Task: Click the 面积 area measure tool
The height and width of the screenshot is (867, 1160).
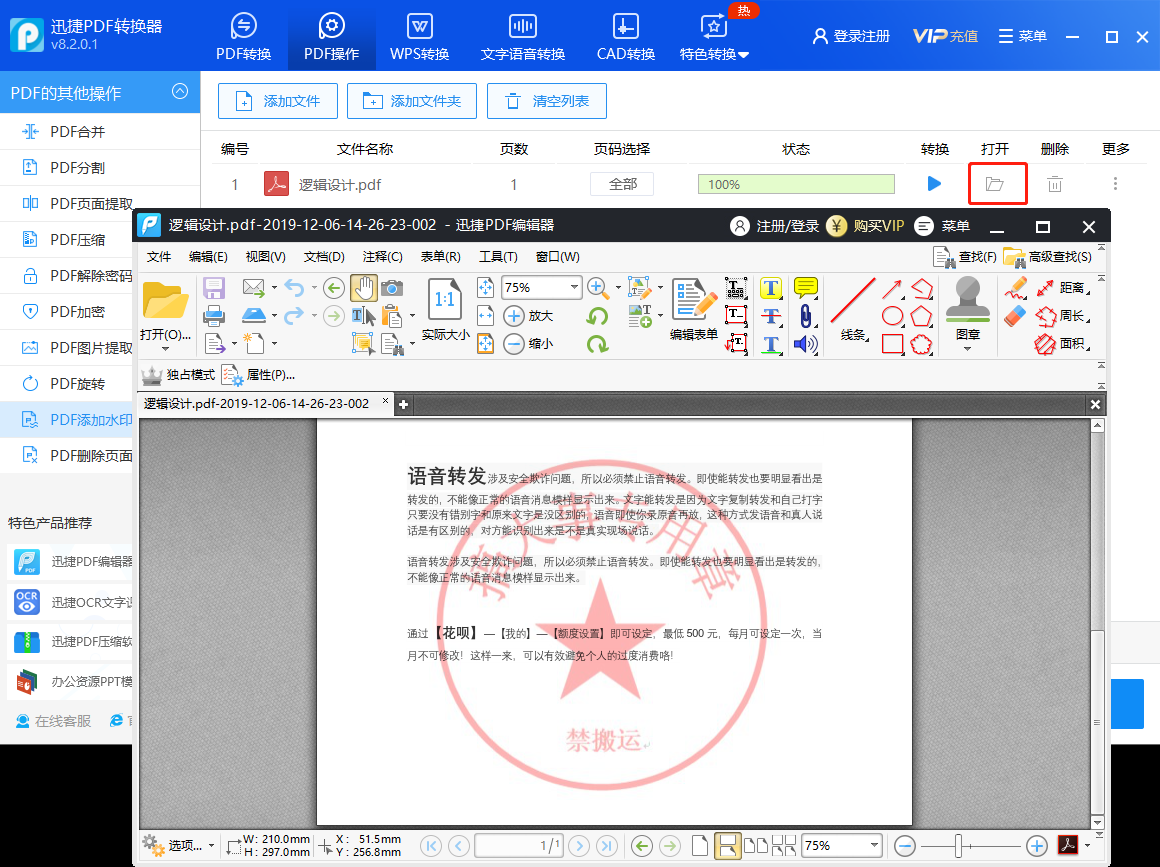Action: (1062, 344)
